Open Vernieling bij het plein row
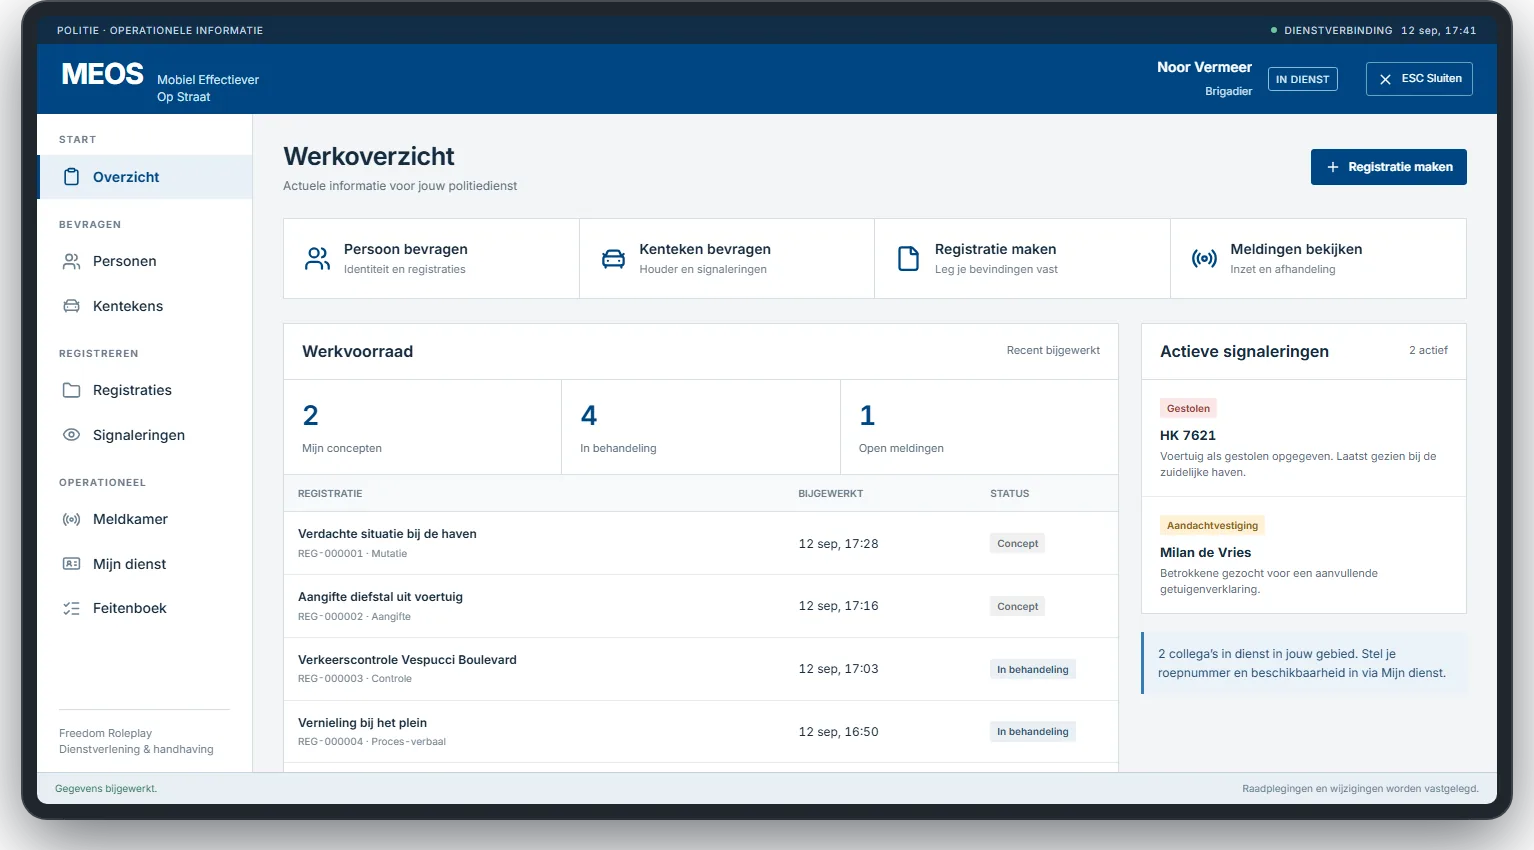 701,732
